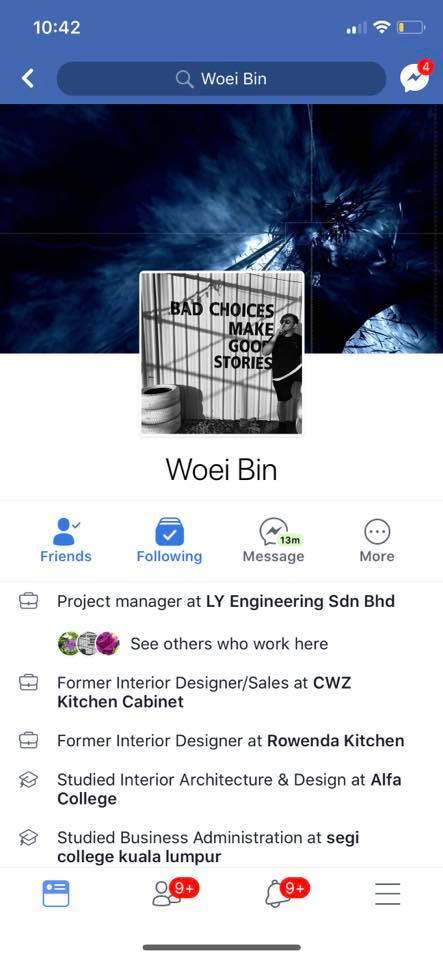Open Messenger icon with badge
The image size is (443, 960).
pyautogui.click(x=416, y=77)
